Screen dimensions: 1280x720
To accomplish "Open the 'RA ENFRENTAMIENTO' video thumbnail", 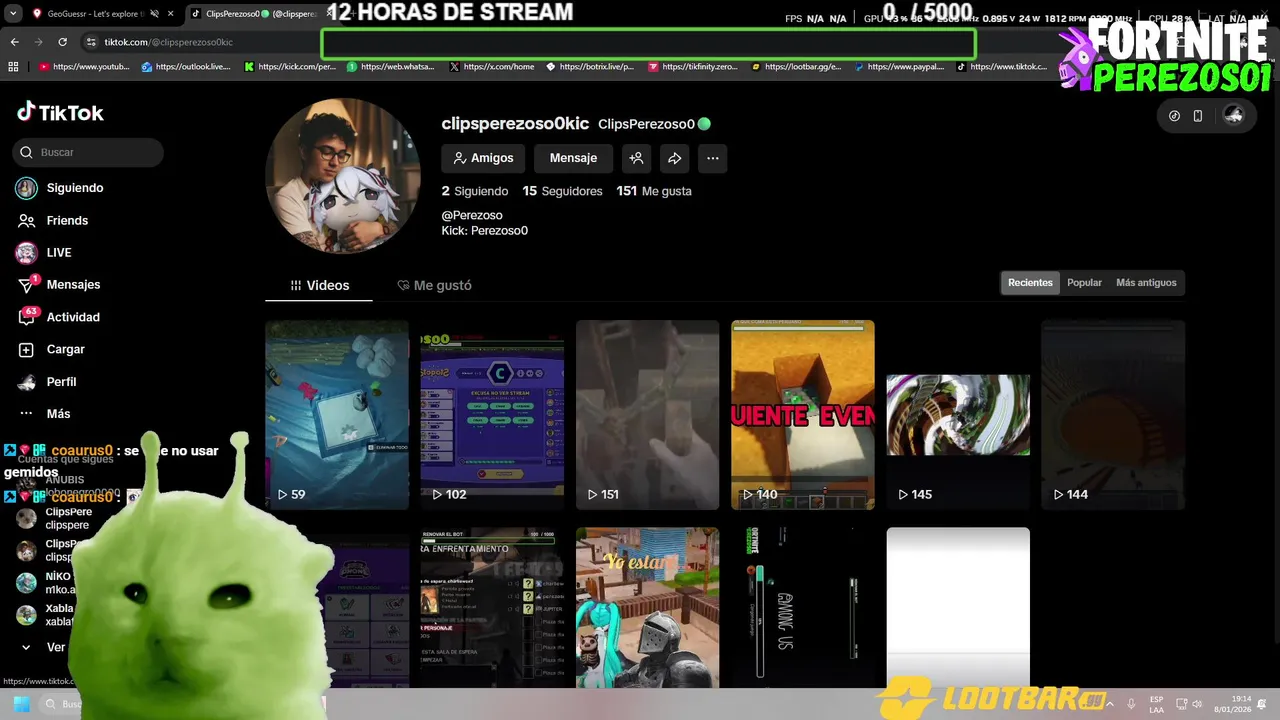I will (x=492, y=608).
